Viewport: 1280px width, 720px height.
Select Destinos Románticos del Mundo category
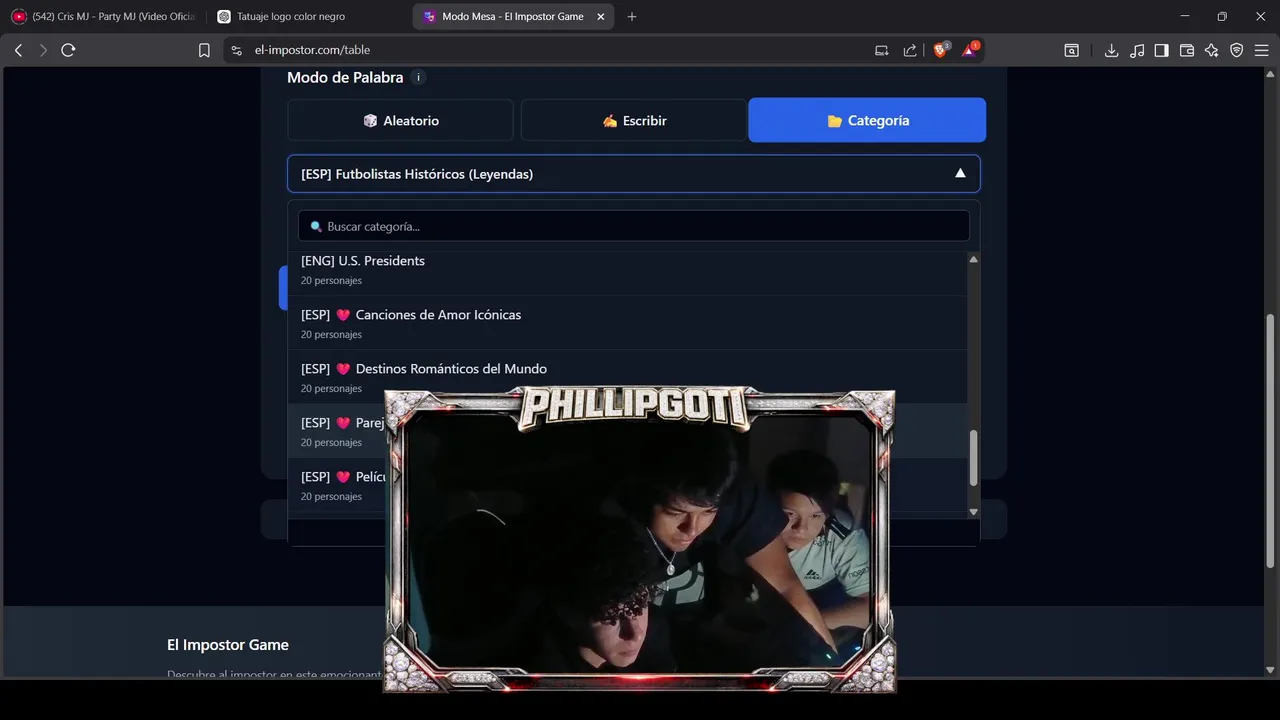pyautogui.click(x=628, y=377)
